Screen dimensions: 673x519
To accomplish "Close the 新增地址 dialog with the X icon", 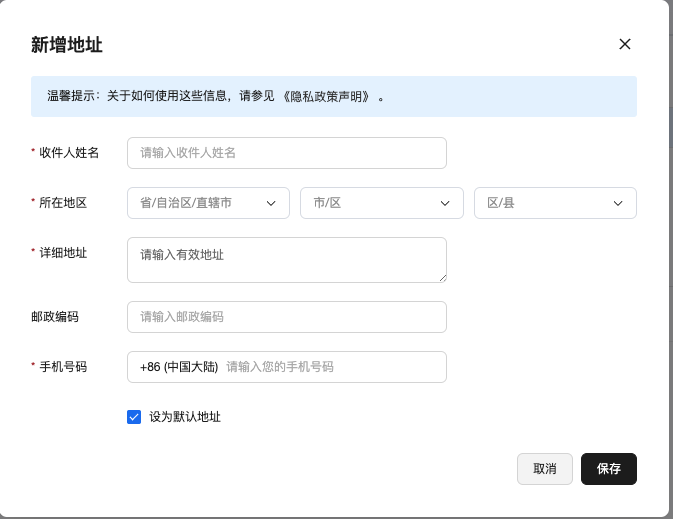I will tap(625, 44).
